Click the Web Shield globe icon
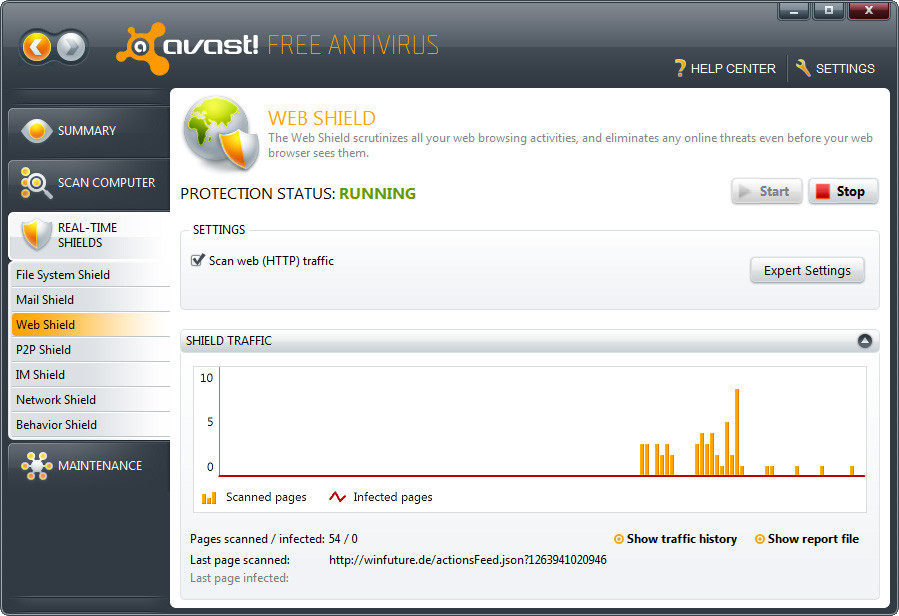The height and width of the screenshot is (616, 899). (x=221, y=133)
